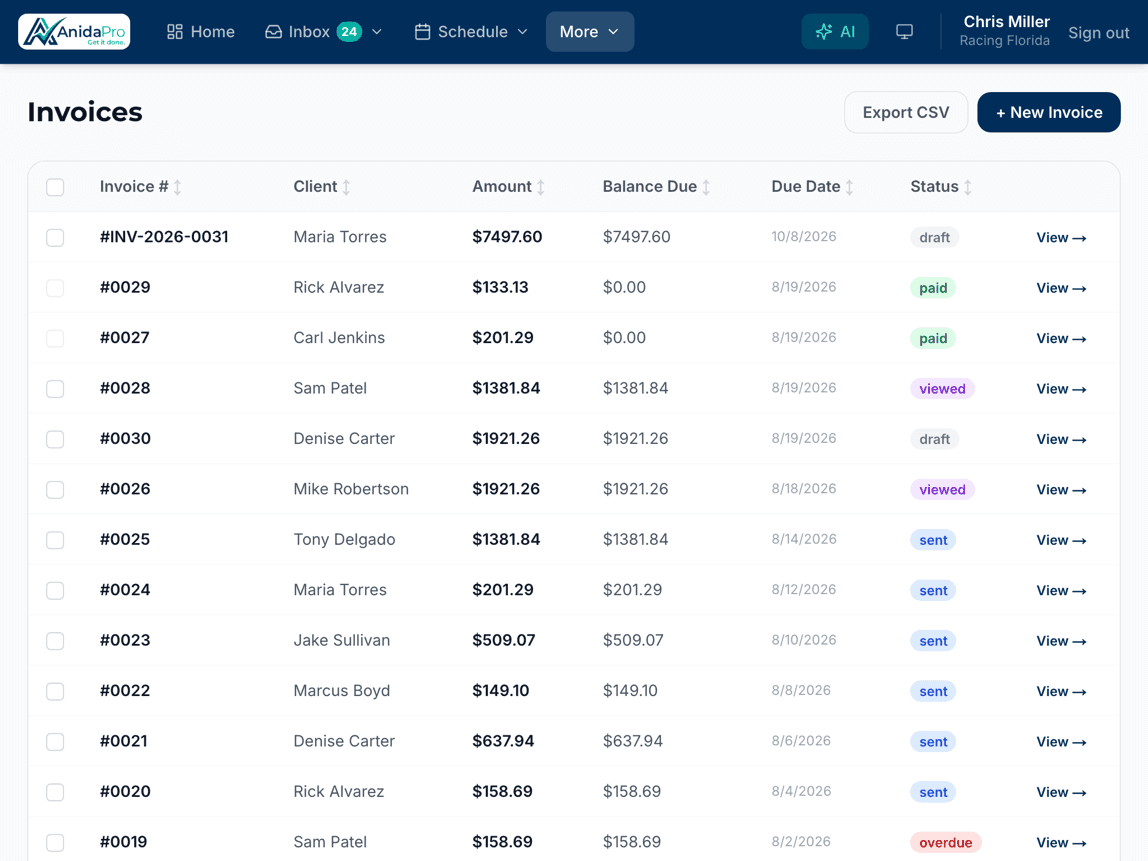
Task: Click amount $637.94 in Amount column
Action: coord(503,742)
